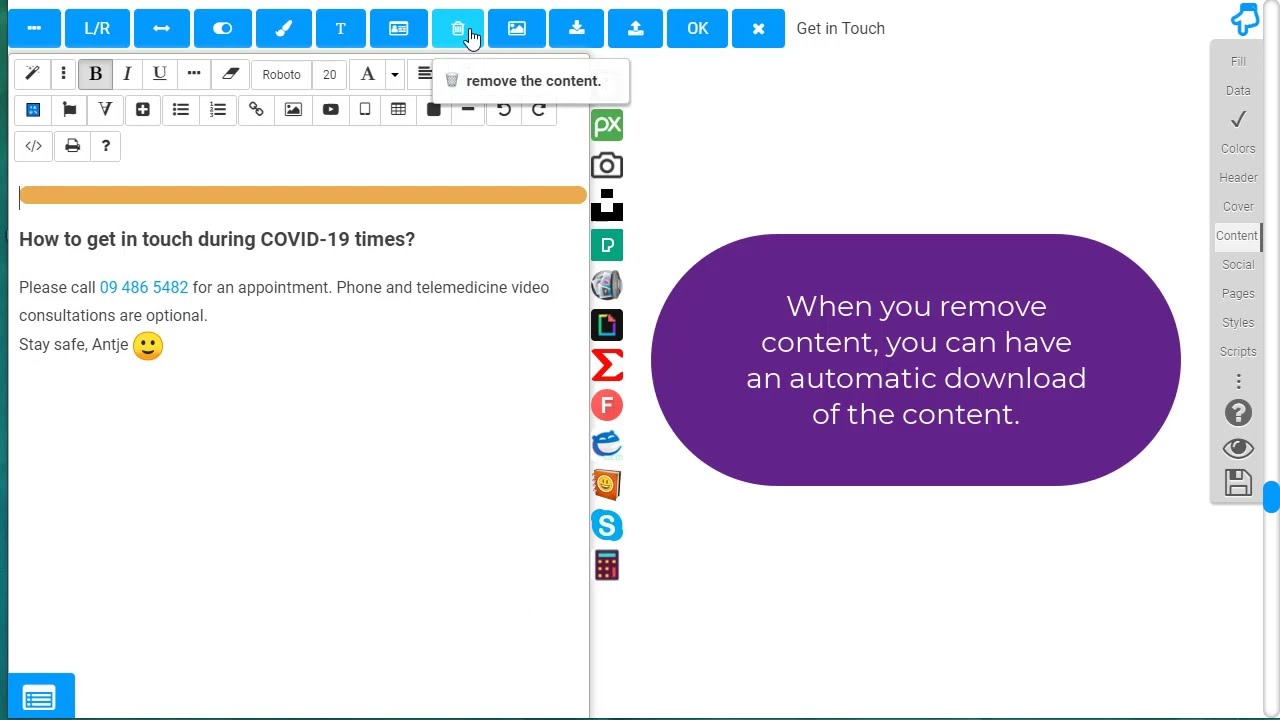Screen dimensions: 1280x720
Task: Toggle italic formatting
Action: click(x=127, y=74)
